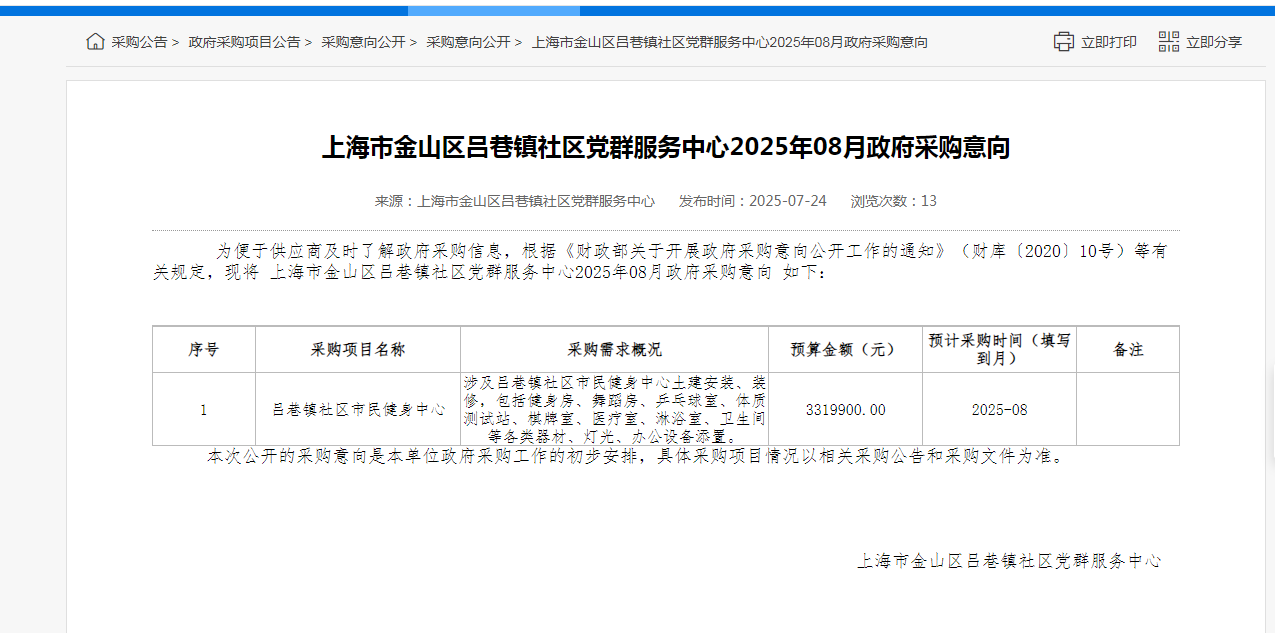1275x633 pixels.
Task: Click 立即分享 share button
Action: 1214,42
